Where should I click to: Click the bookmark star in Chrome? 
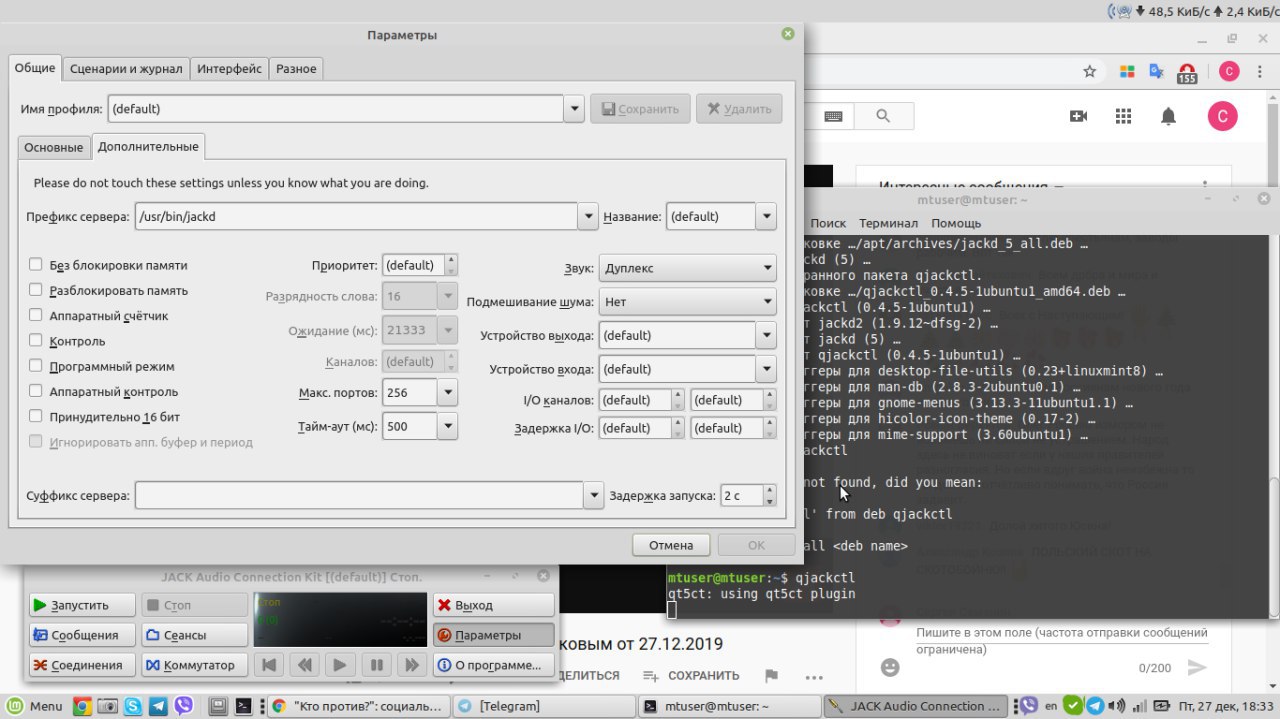click(1090, 71)
